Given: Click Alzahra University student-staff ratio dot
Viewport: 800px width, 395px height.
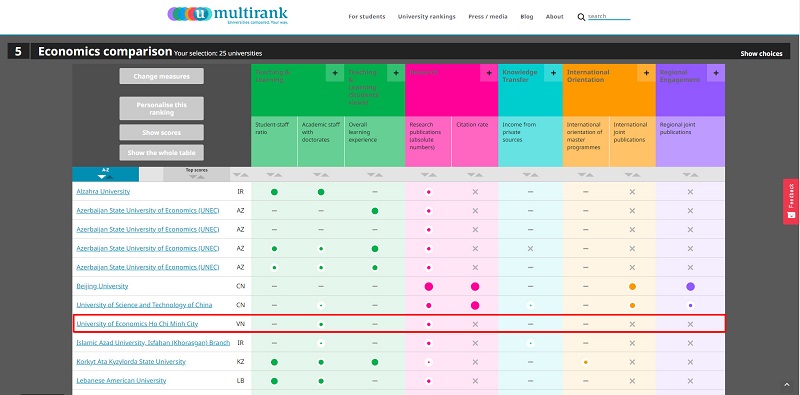Looking at the screenshot, I should (x=274, y=192).
